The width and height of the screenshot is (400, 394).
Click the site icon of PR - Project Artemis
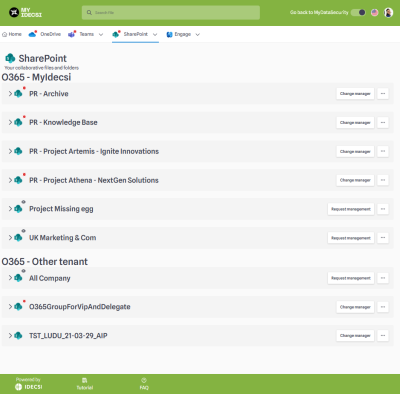coord(18,151)
